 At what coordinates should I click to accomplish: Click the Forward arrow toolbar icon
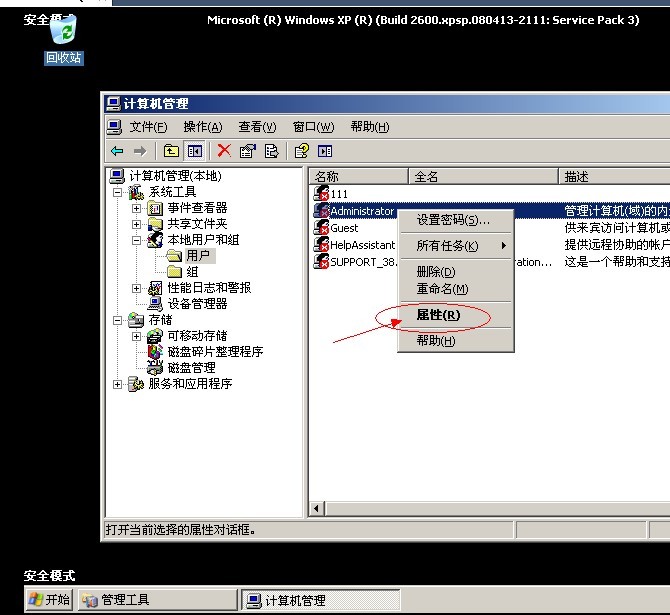coord(140,151)
